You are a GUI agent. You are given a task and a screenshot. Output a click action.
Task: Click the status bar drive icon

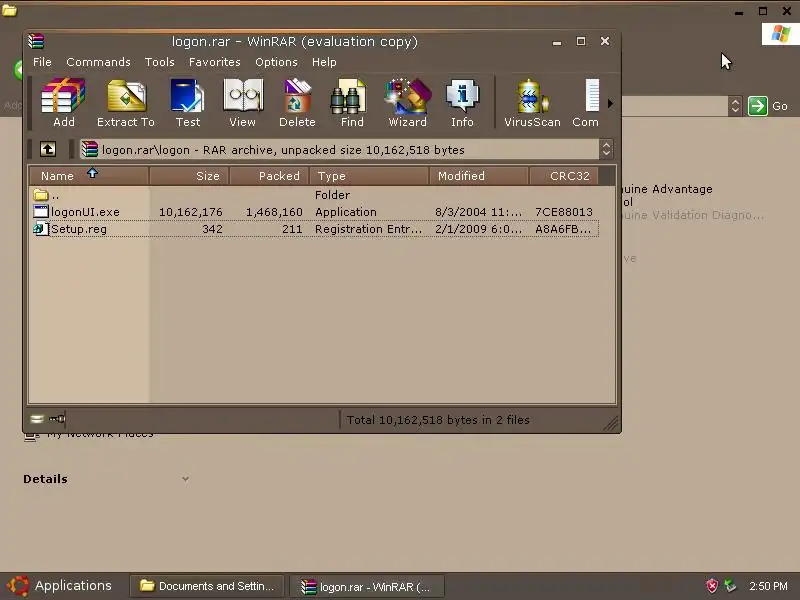[x=37, y=419]
